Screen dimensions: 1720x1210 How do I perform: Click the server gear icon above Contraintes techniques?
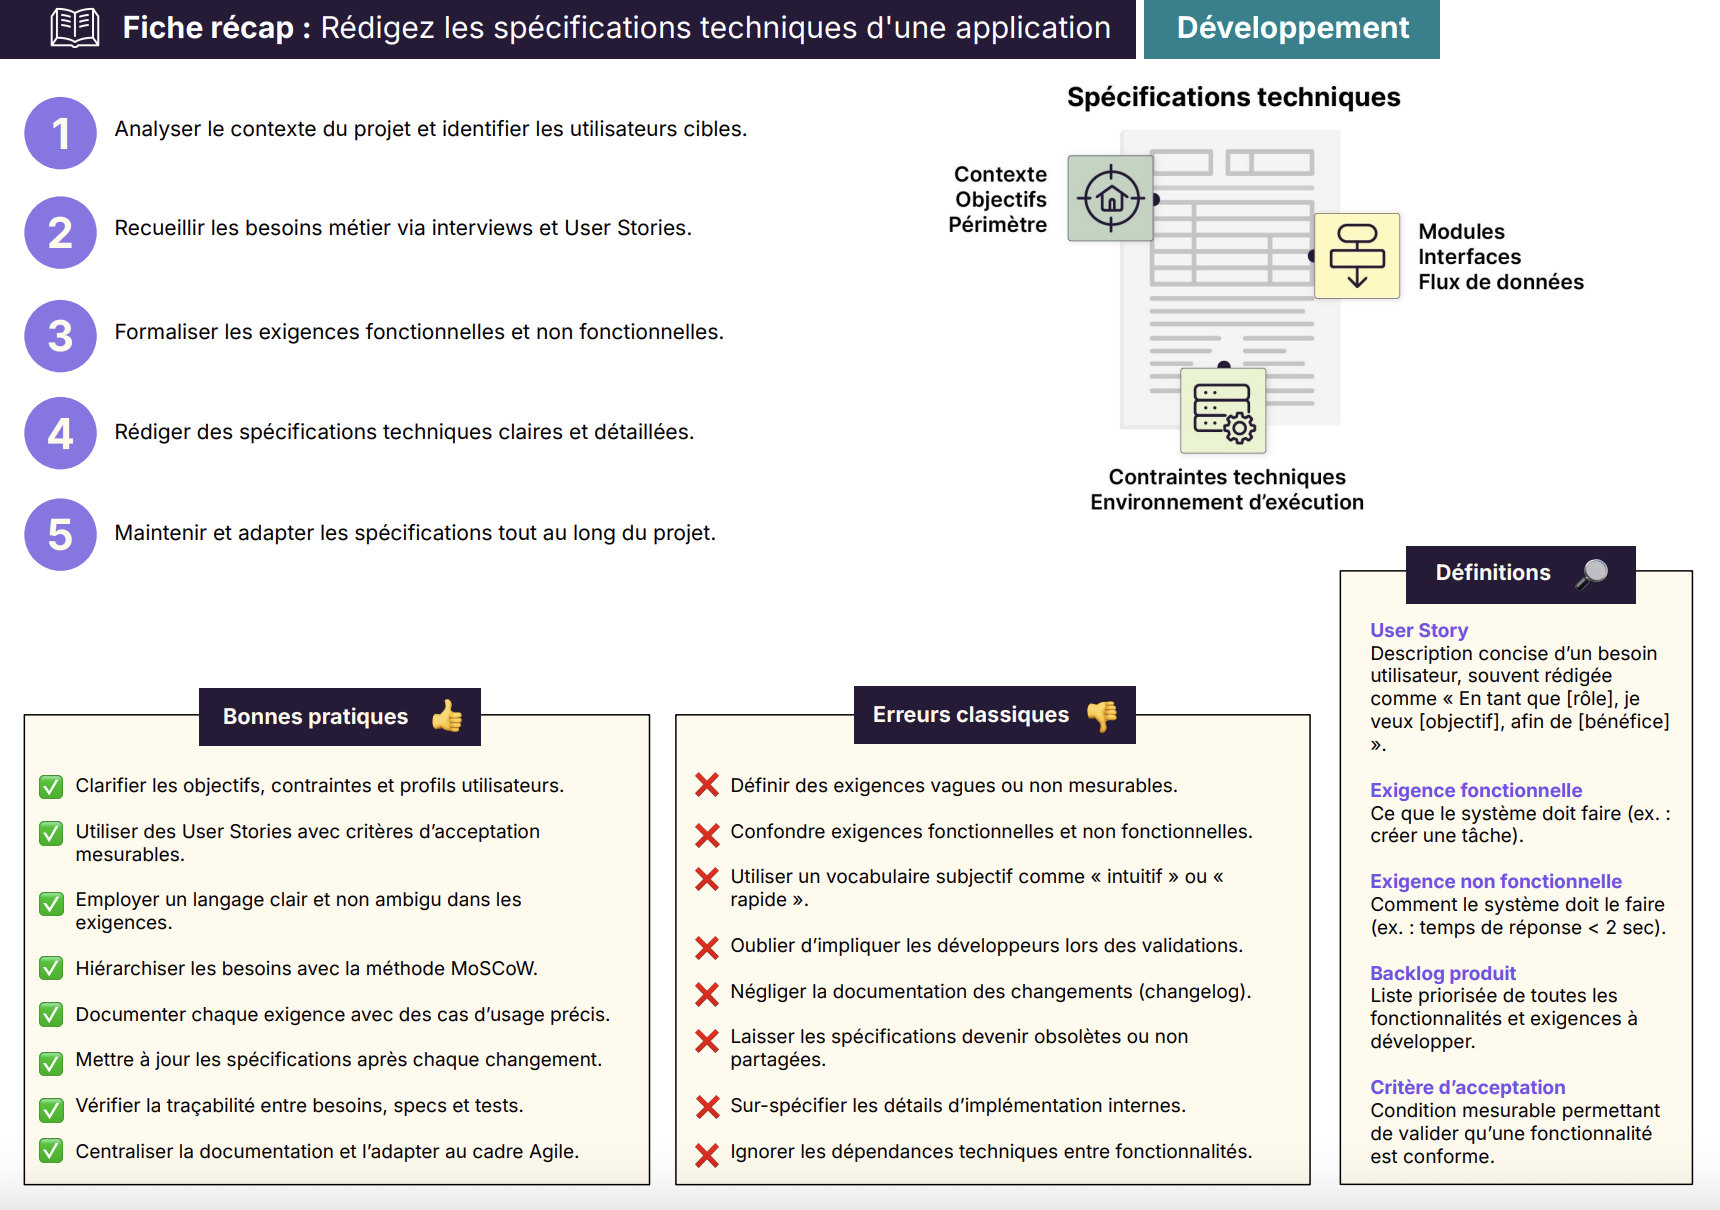coord(1223,412)
